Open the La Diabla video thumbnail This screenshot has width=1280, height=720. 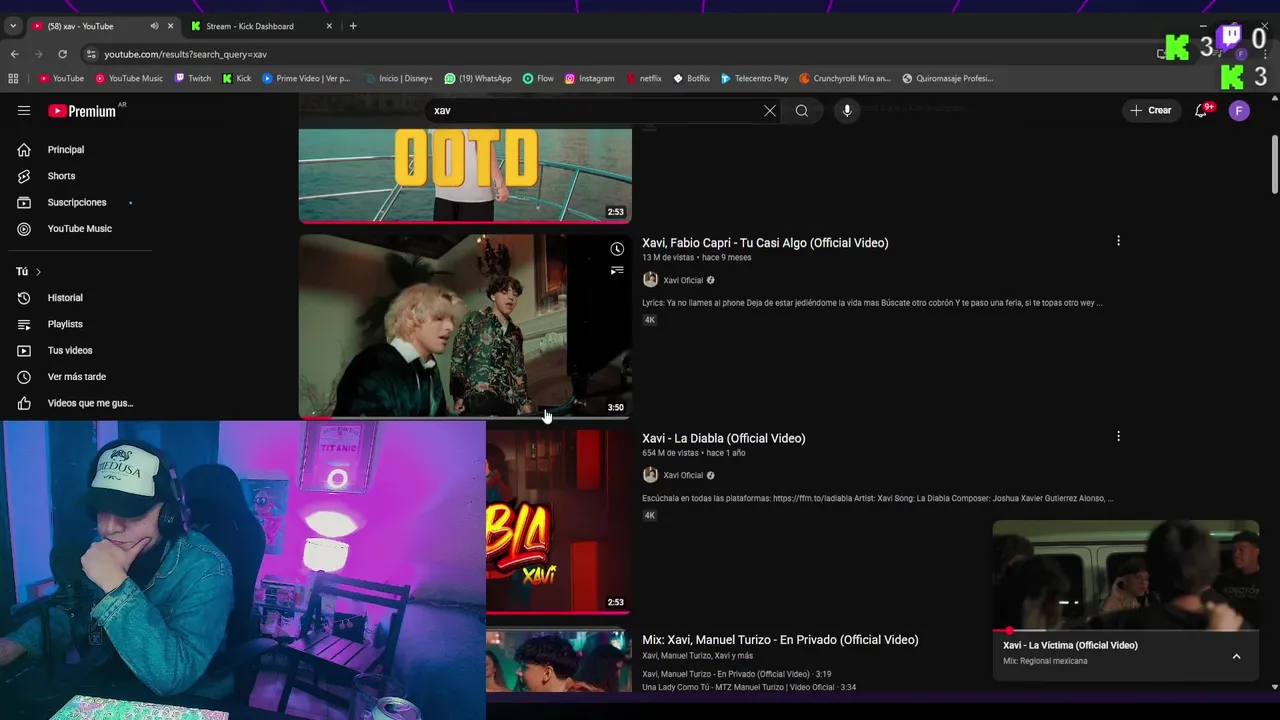click(558, 521)
